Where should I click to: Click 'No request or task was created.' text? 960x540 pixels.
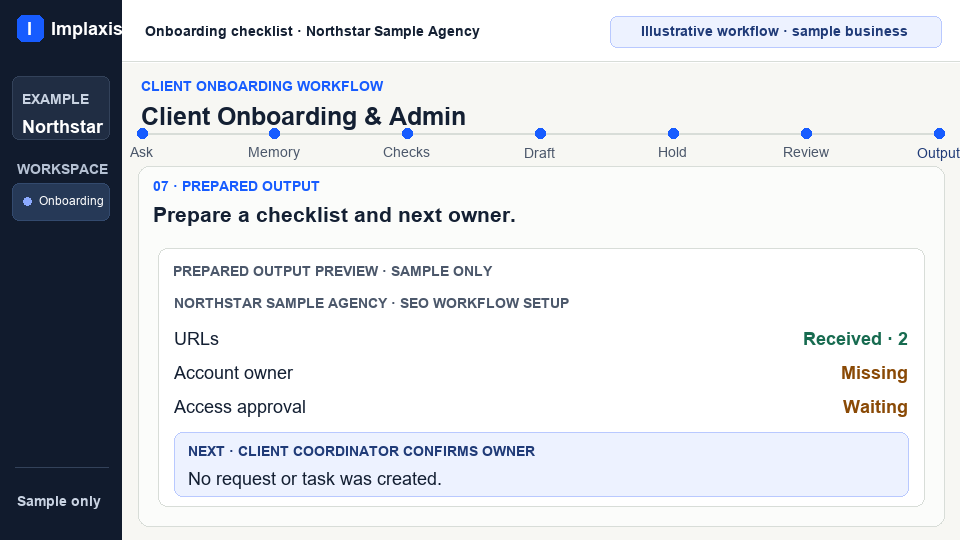click(x=315, y=479)
